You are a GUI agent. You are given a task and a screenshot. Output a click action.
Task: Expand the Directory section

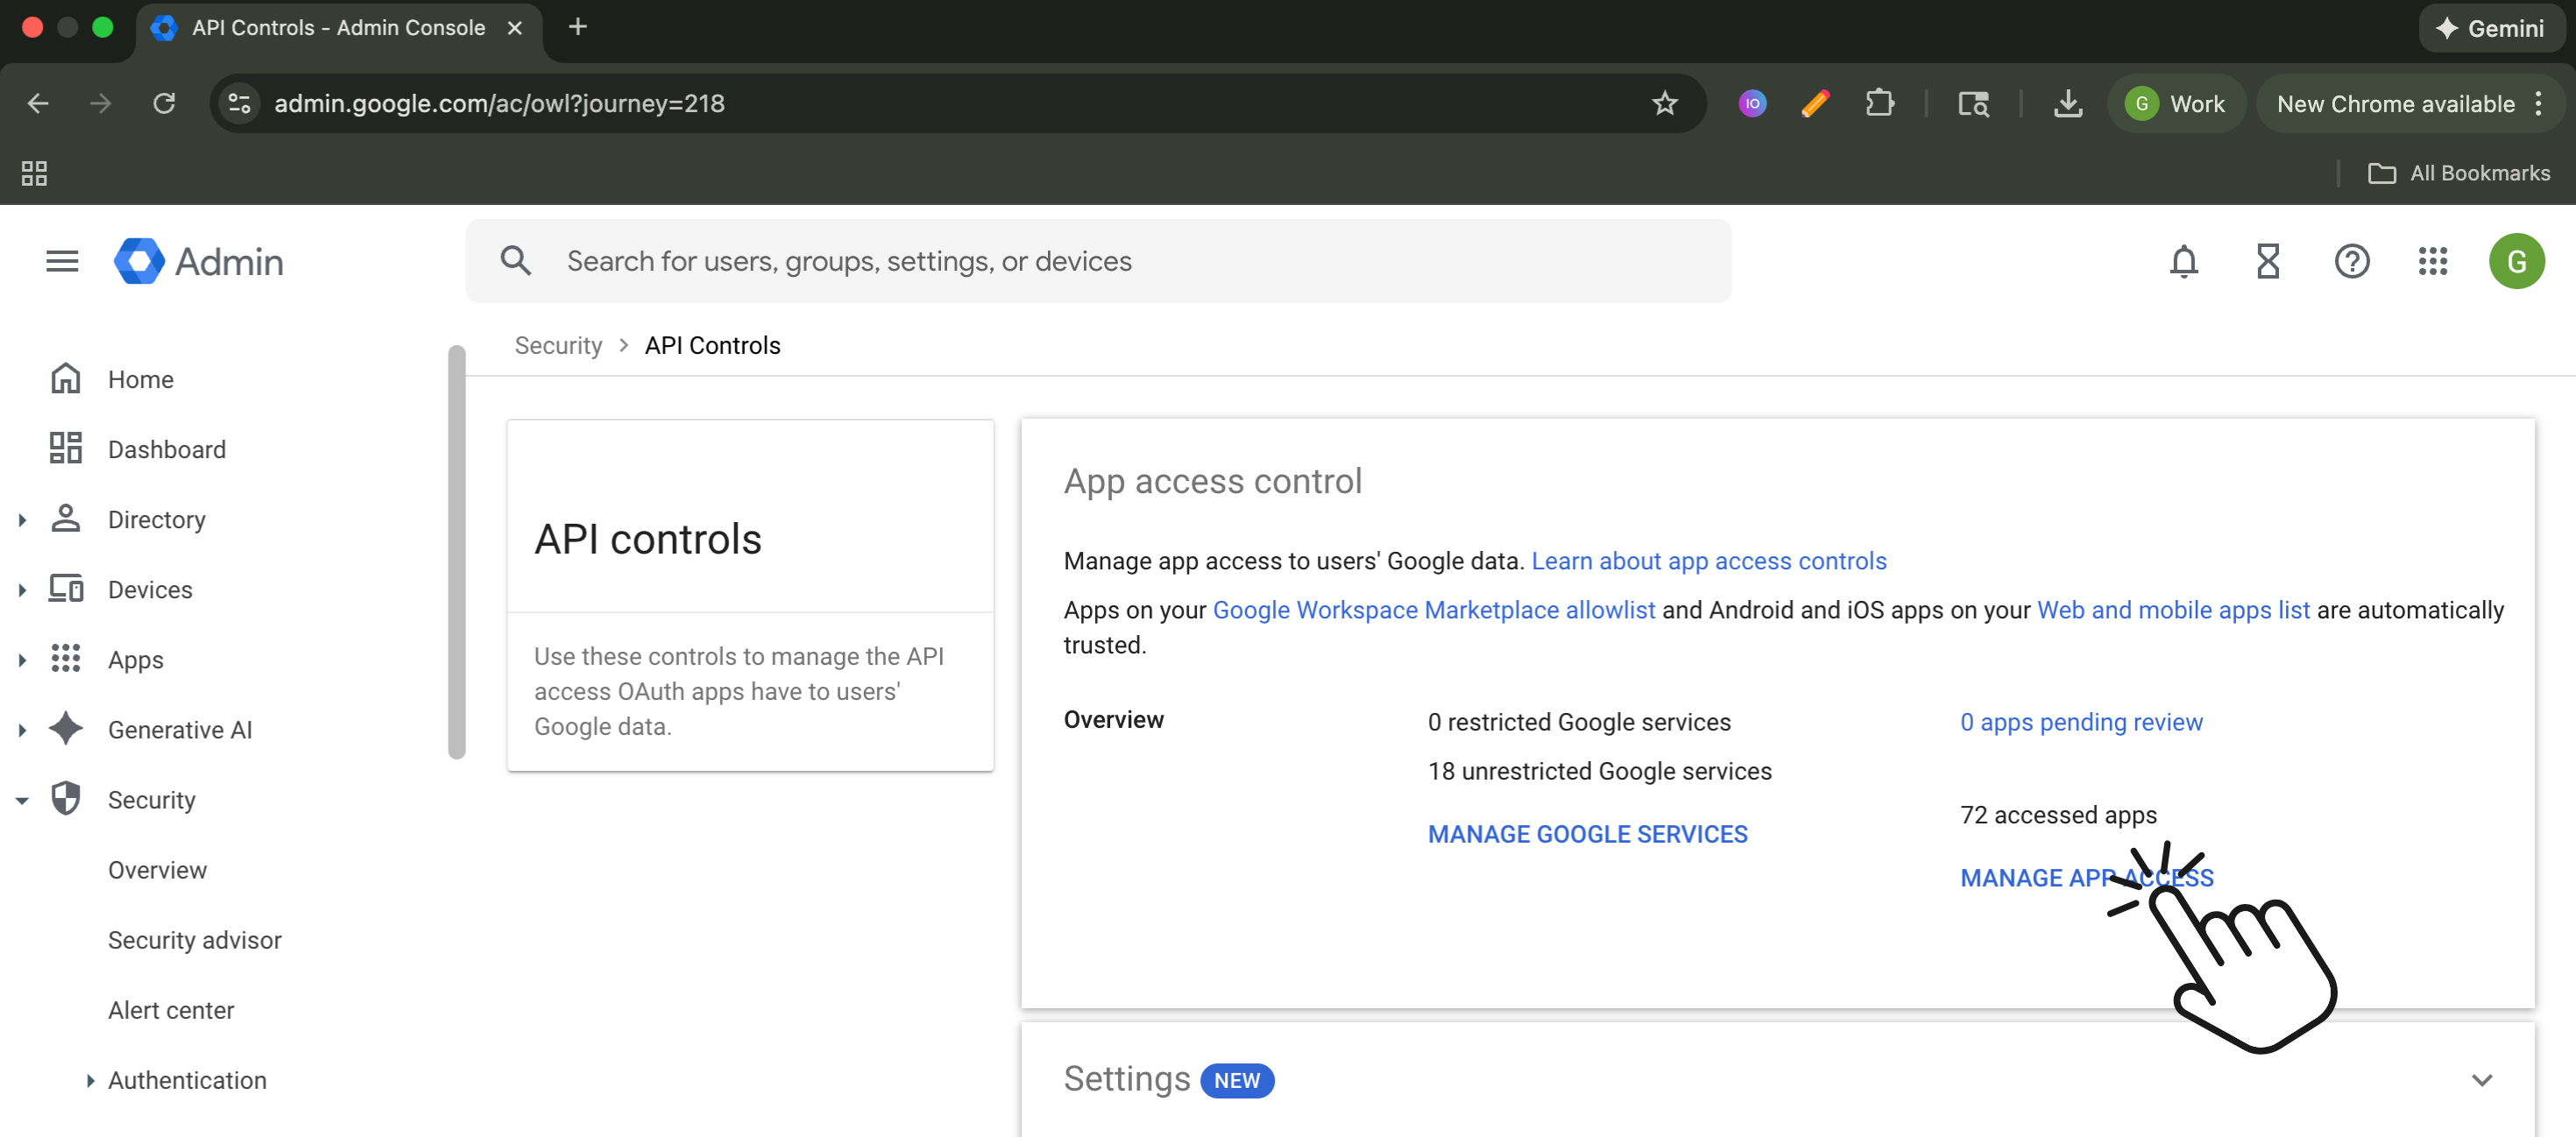[x=22, y=519]
